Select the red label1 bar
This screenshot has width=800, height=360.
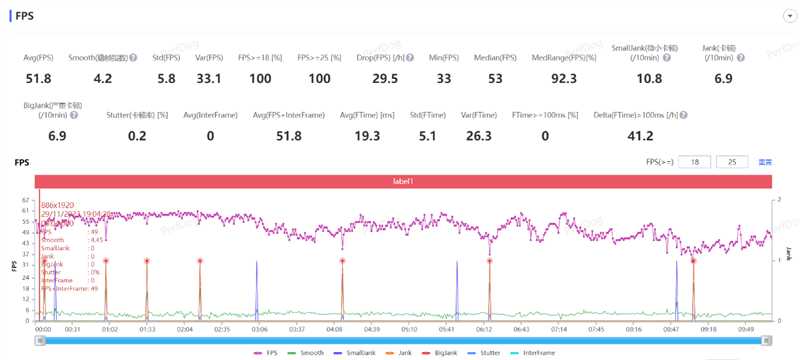pos(403,182)
